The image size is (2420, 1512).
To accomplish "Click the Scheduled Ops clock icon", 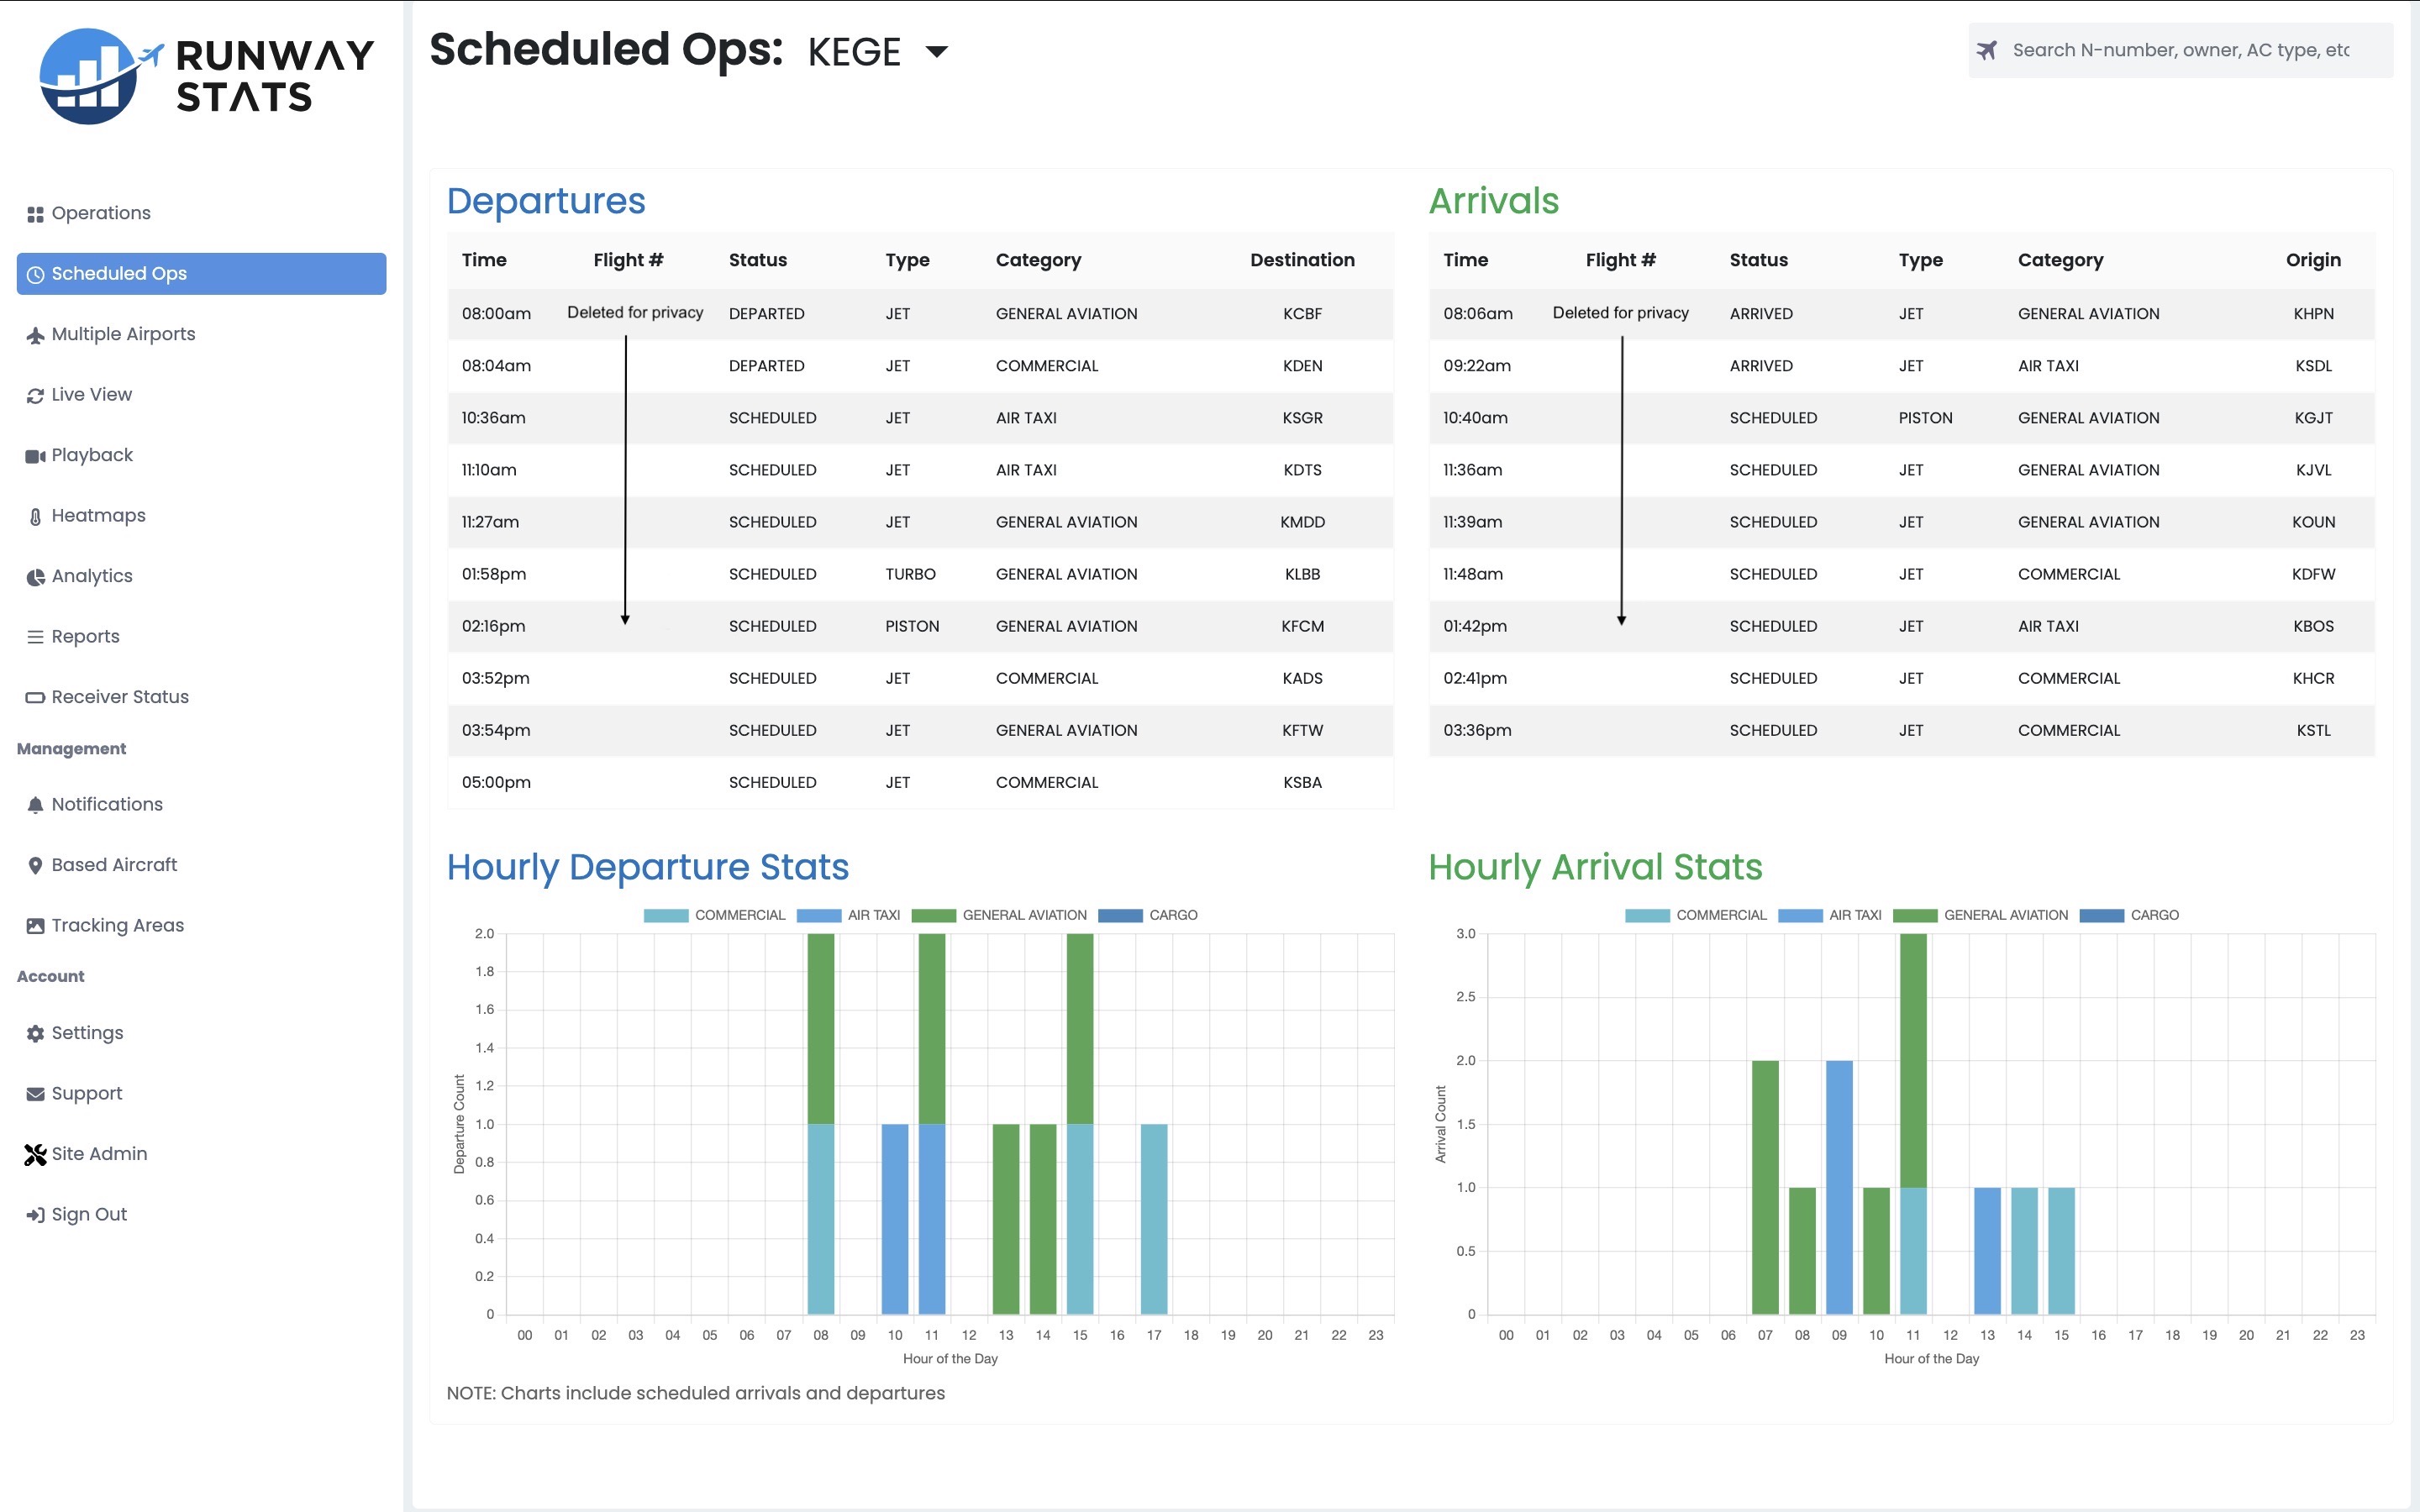I will (35, 274).
